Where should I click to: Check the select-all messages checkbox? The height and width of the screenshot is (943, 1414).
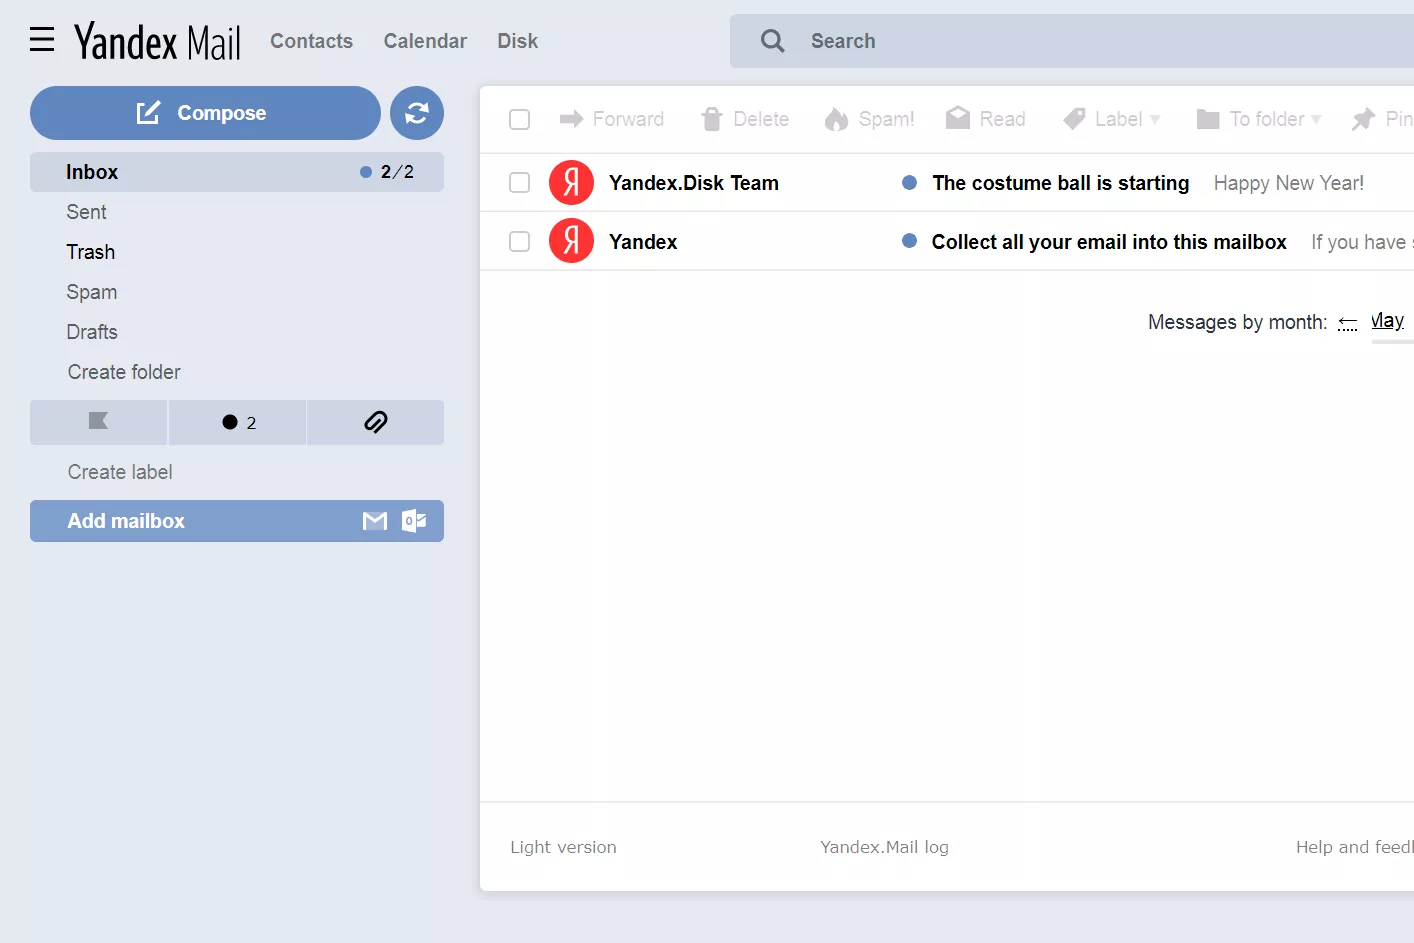(519, 118)
